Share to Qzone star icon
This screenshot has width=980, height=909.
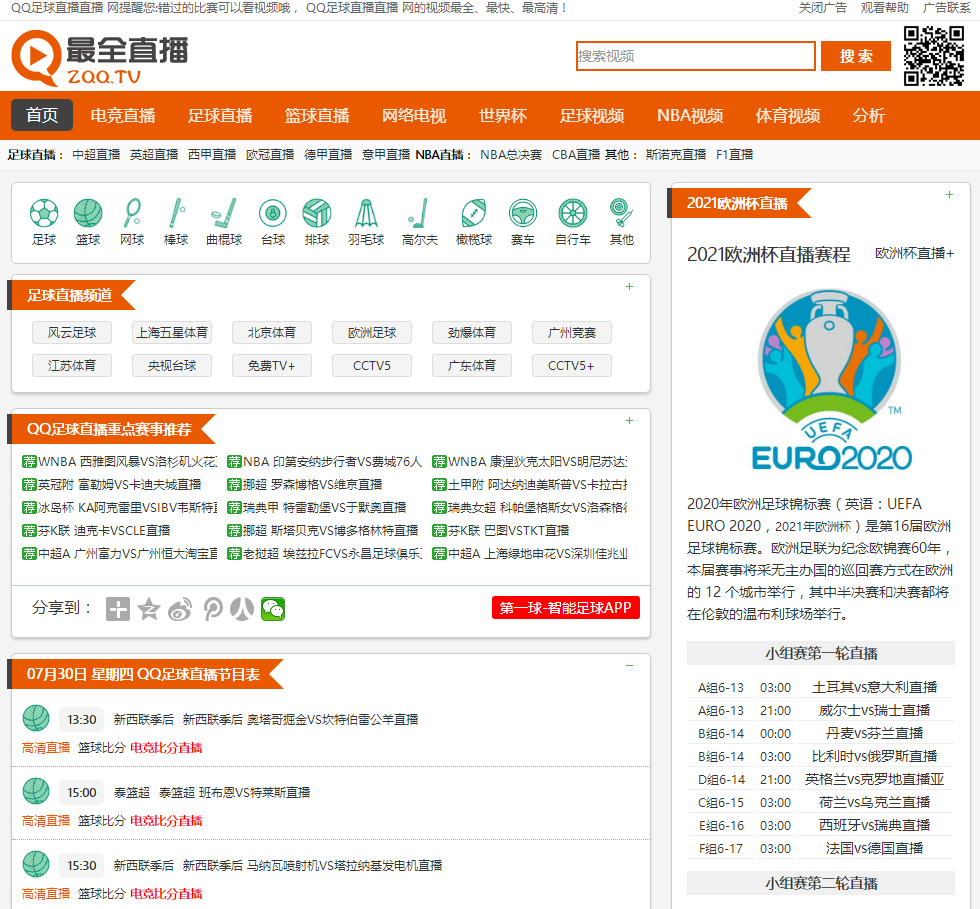[x=149, y=608]
